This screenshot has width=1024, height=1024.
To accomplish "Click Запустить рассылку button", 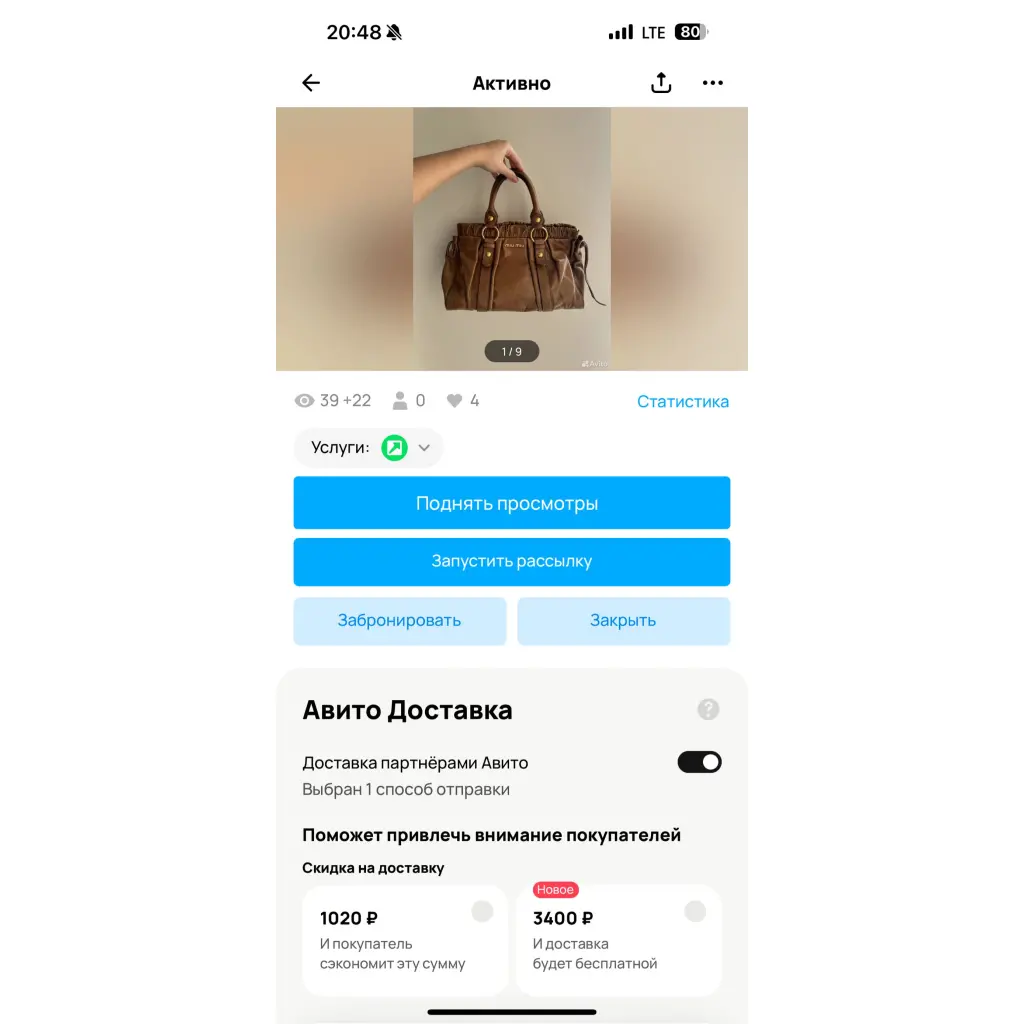I will [512, 562].
